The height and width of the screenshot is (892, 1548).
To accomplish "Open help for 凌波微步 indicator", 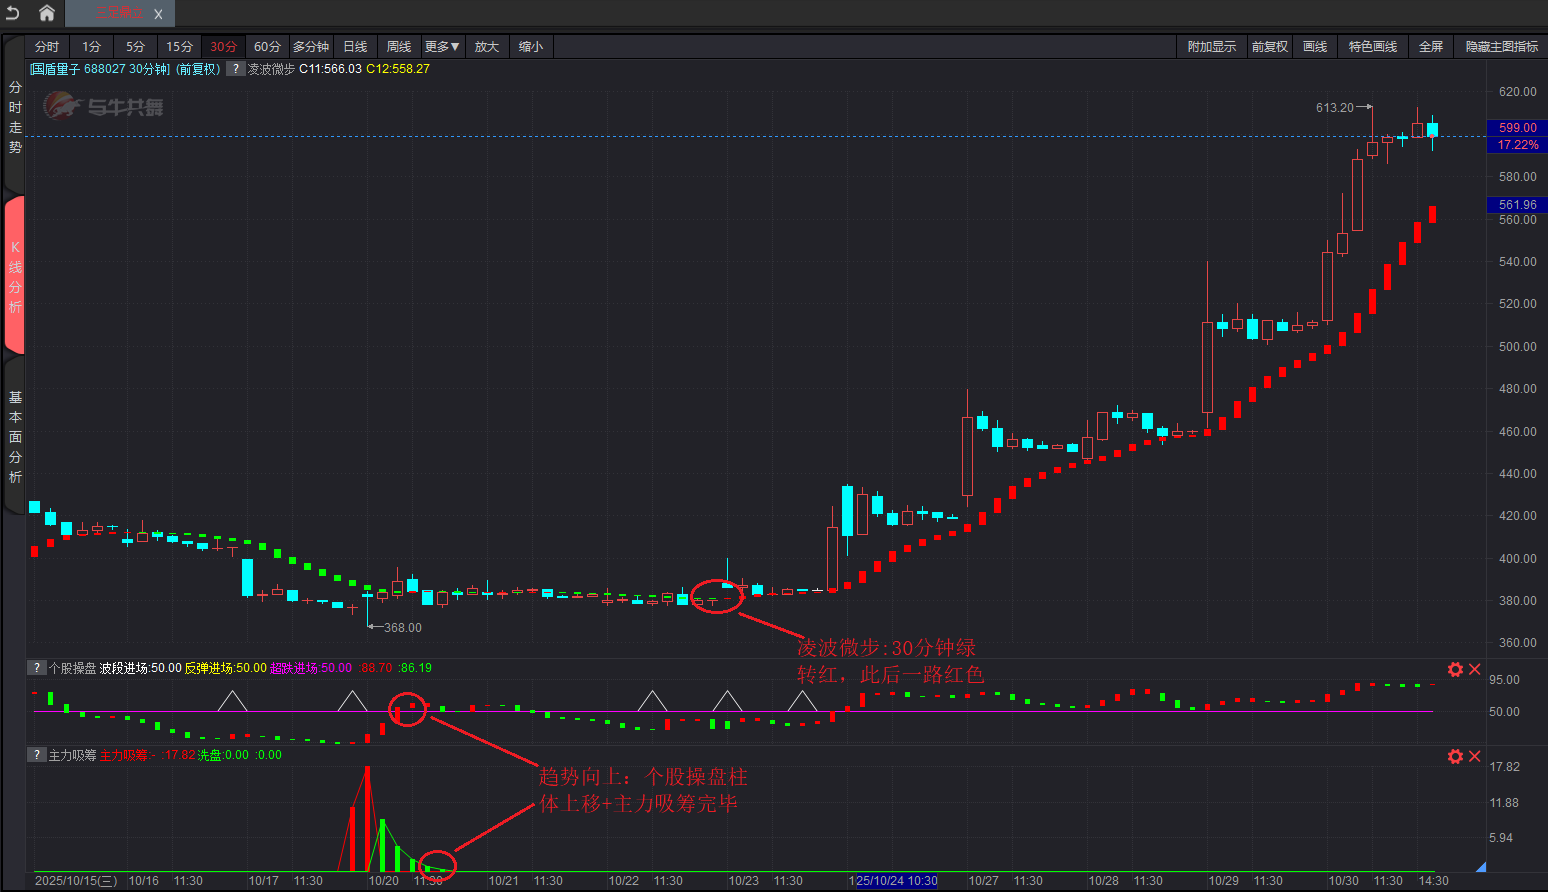I will [x=236, y=69].
